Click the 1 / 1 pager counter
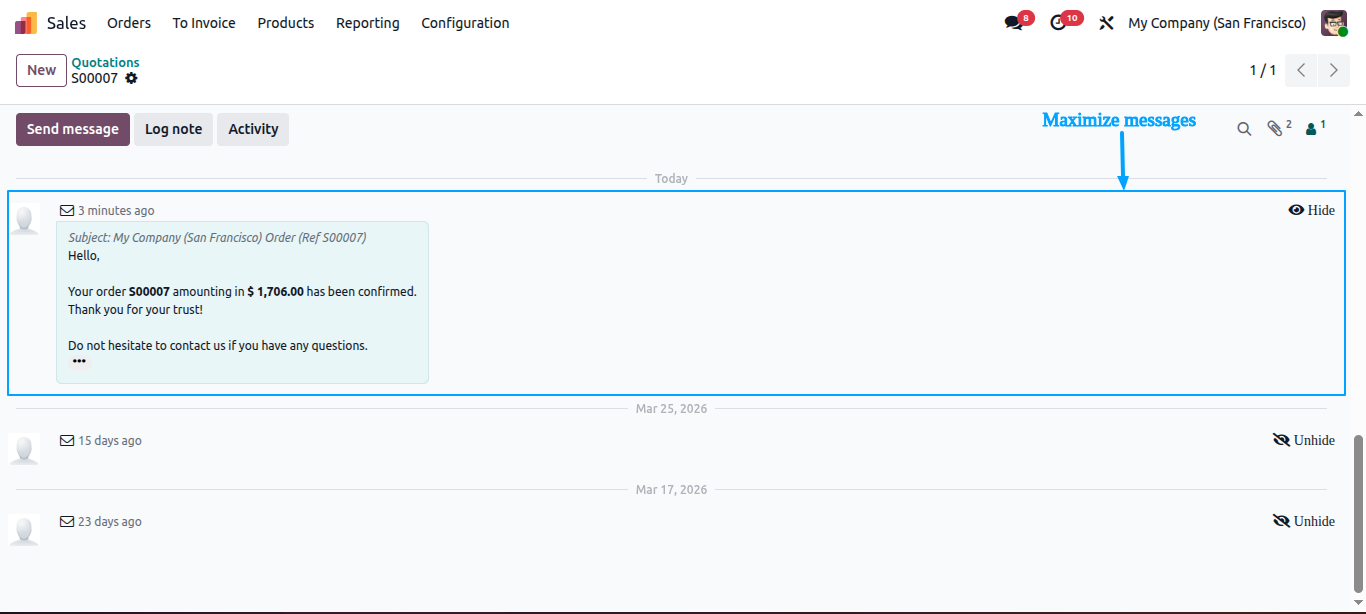Image resolution: width=1366 pixels, height=614 pixels. (x=1263, y=70)
